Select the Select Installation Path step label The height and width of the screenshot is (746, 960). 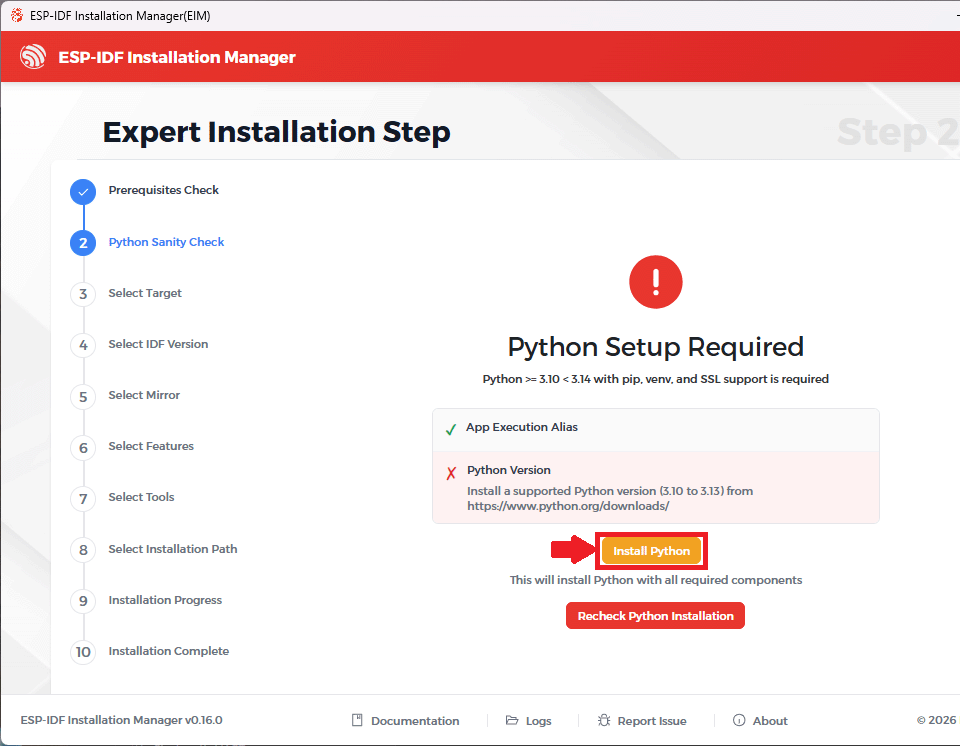(173, 549)
